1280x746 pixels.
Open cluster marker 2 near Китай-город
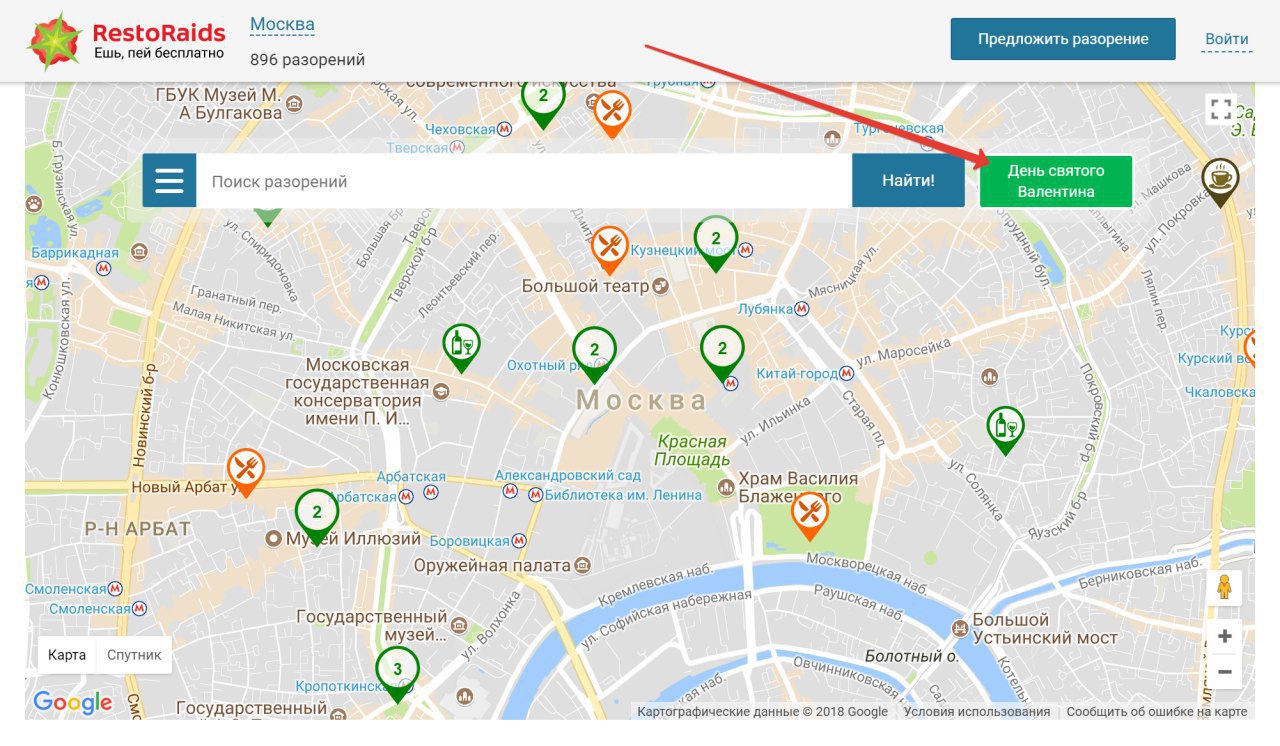point(722,354)
